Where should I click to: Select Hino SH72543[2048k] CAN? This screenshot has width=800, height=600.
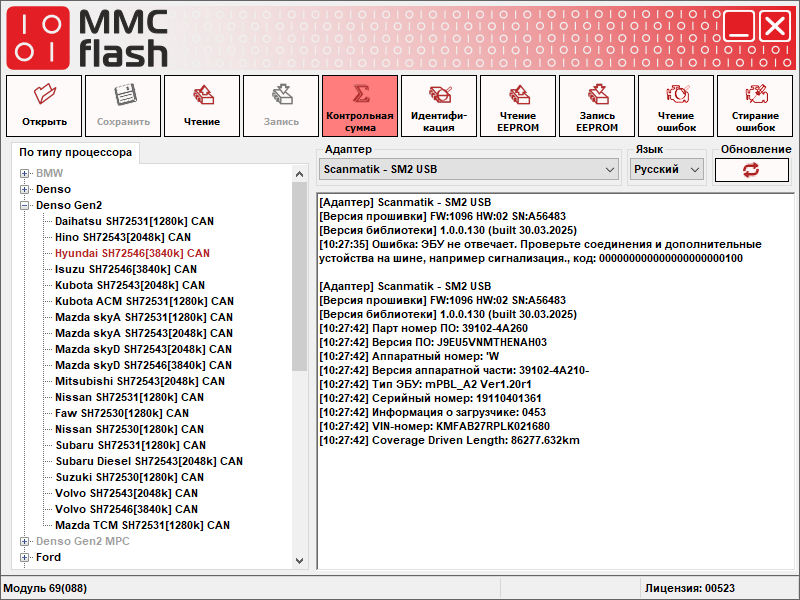point(123,237)
